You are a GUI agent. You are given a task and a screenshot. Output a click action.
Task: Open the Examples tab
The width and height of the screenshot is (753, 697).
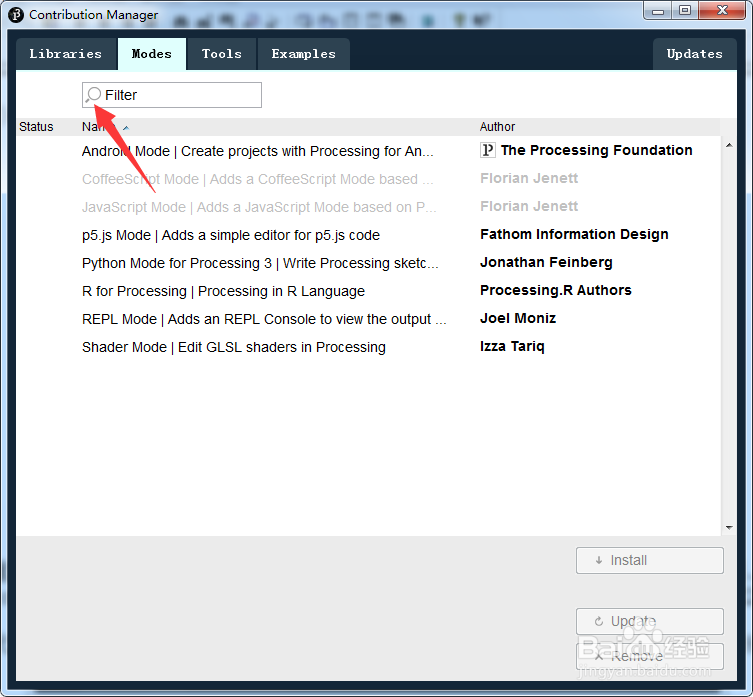304,54
